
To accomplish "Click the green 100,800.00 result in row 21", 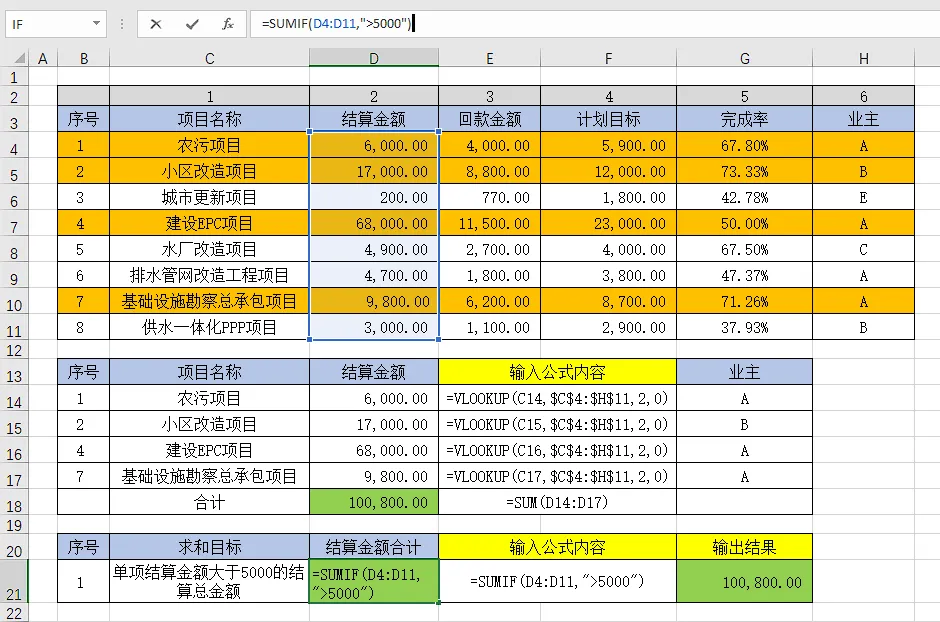I will tap(745, 581).
